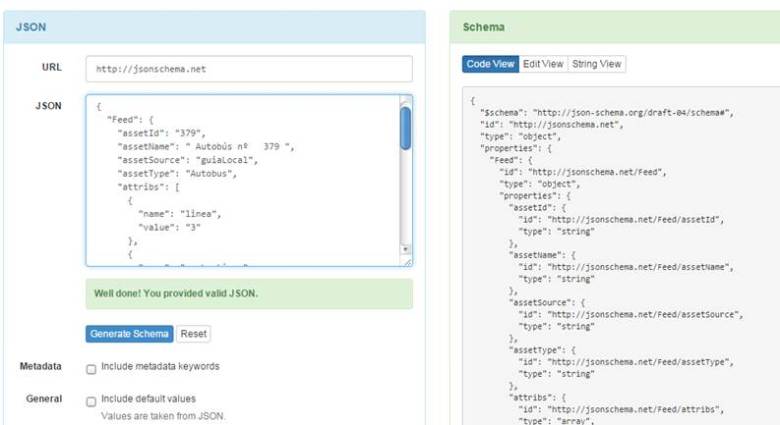
Task: Click the Metadata section label
Action: coord(41,367)
